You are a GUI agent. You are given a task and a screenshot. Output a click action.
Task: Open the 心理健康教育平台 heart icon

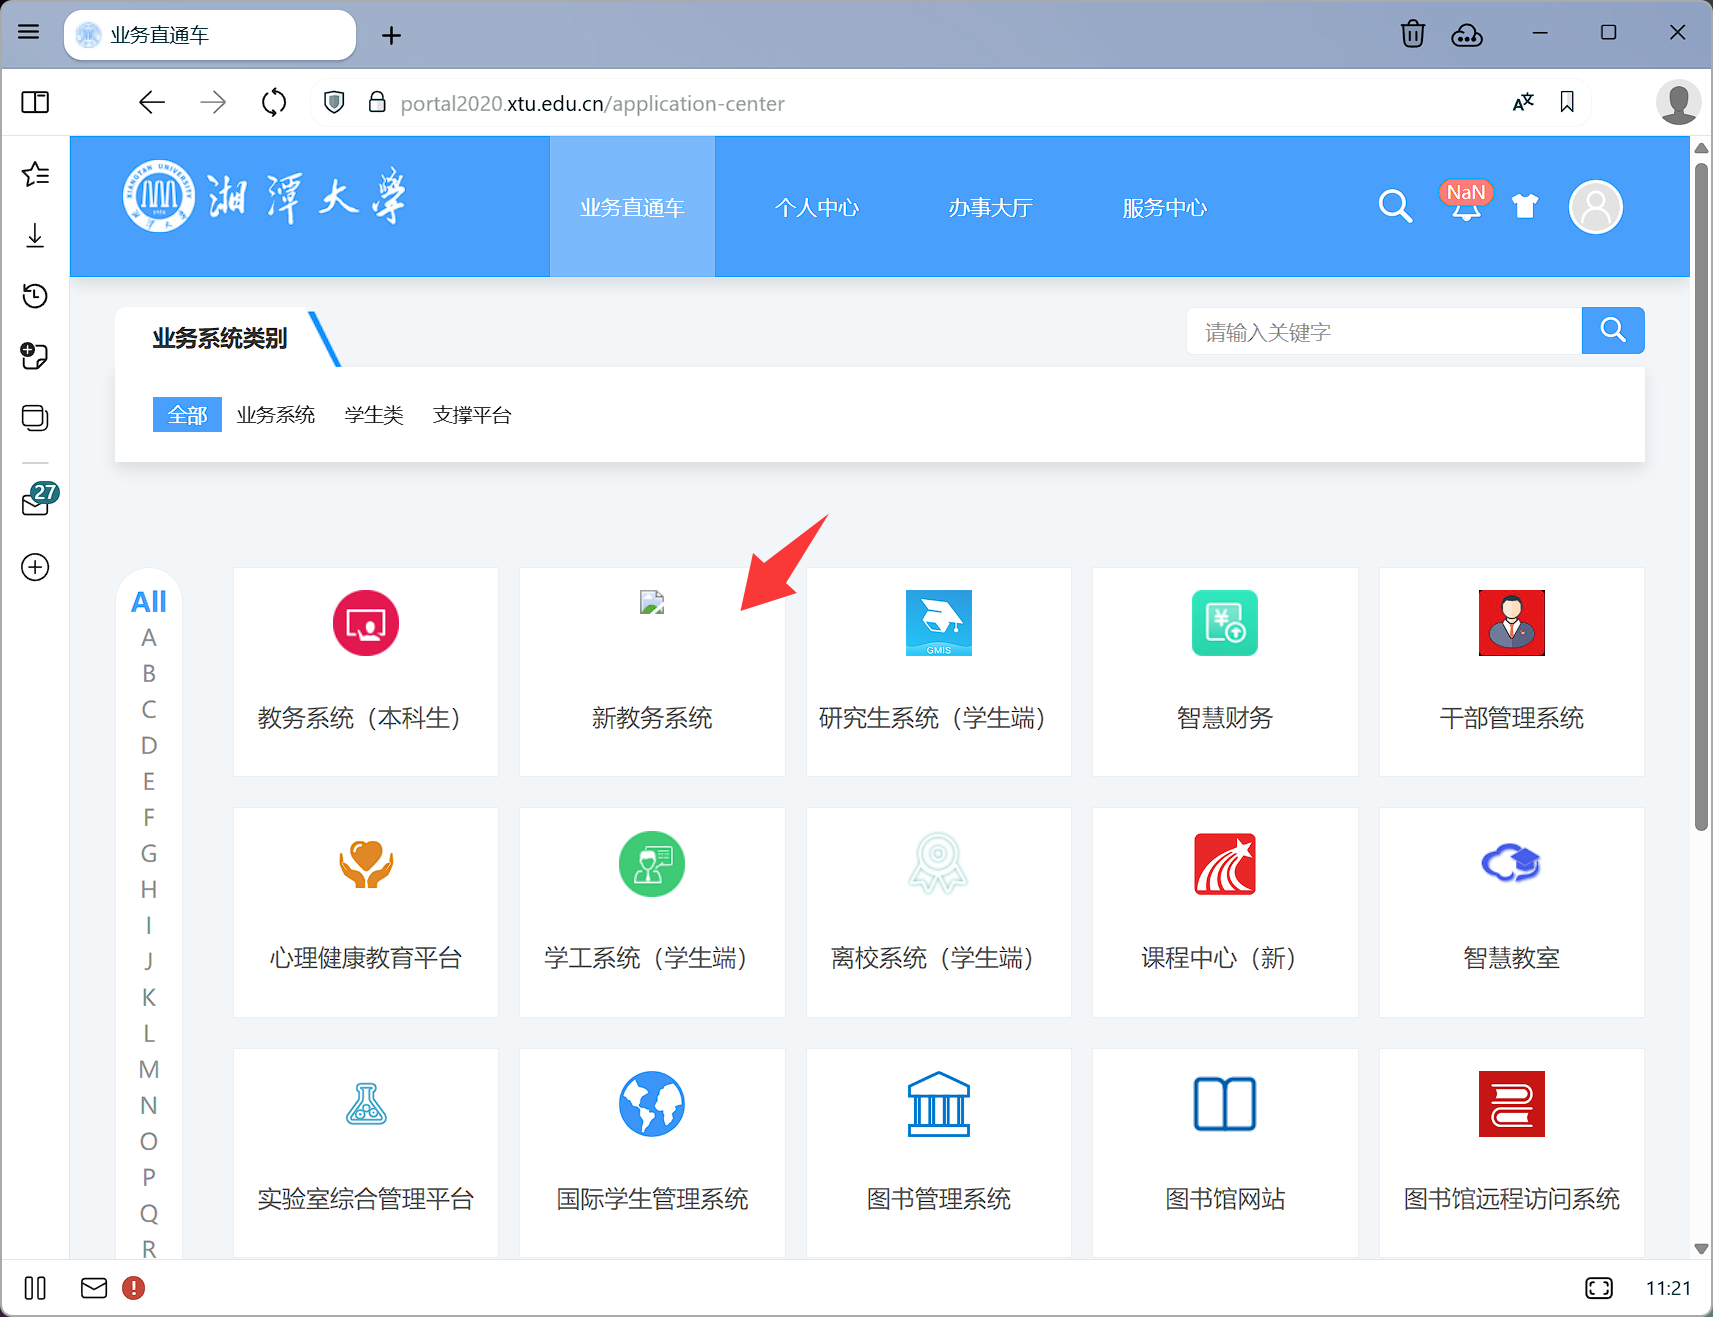[x=366, y=864]
